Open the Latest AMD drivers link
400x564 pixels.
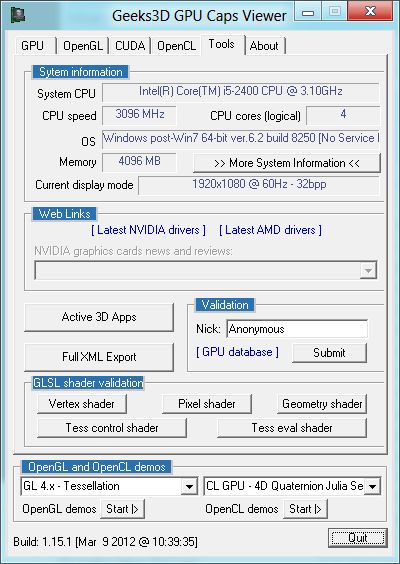tap(270, 230)
